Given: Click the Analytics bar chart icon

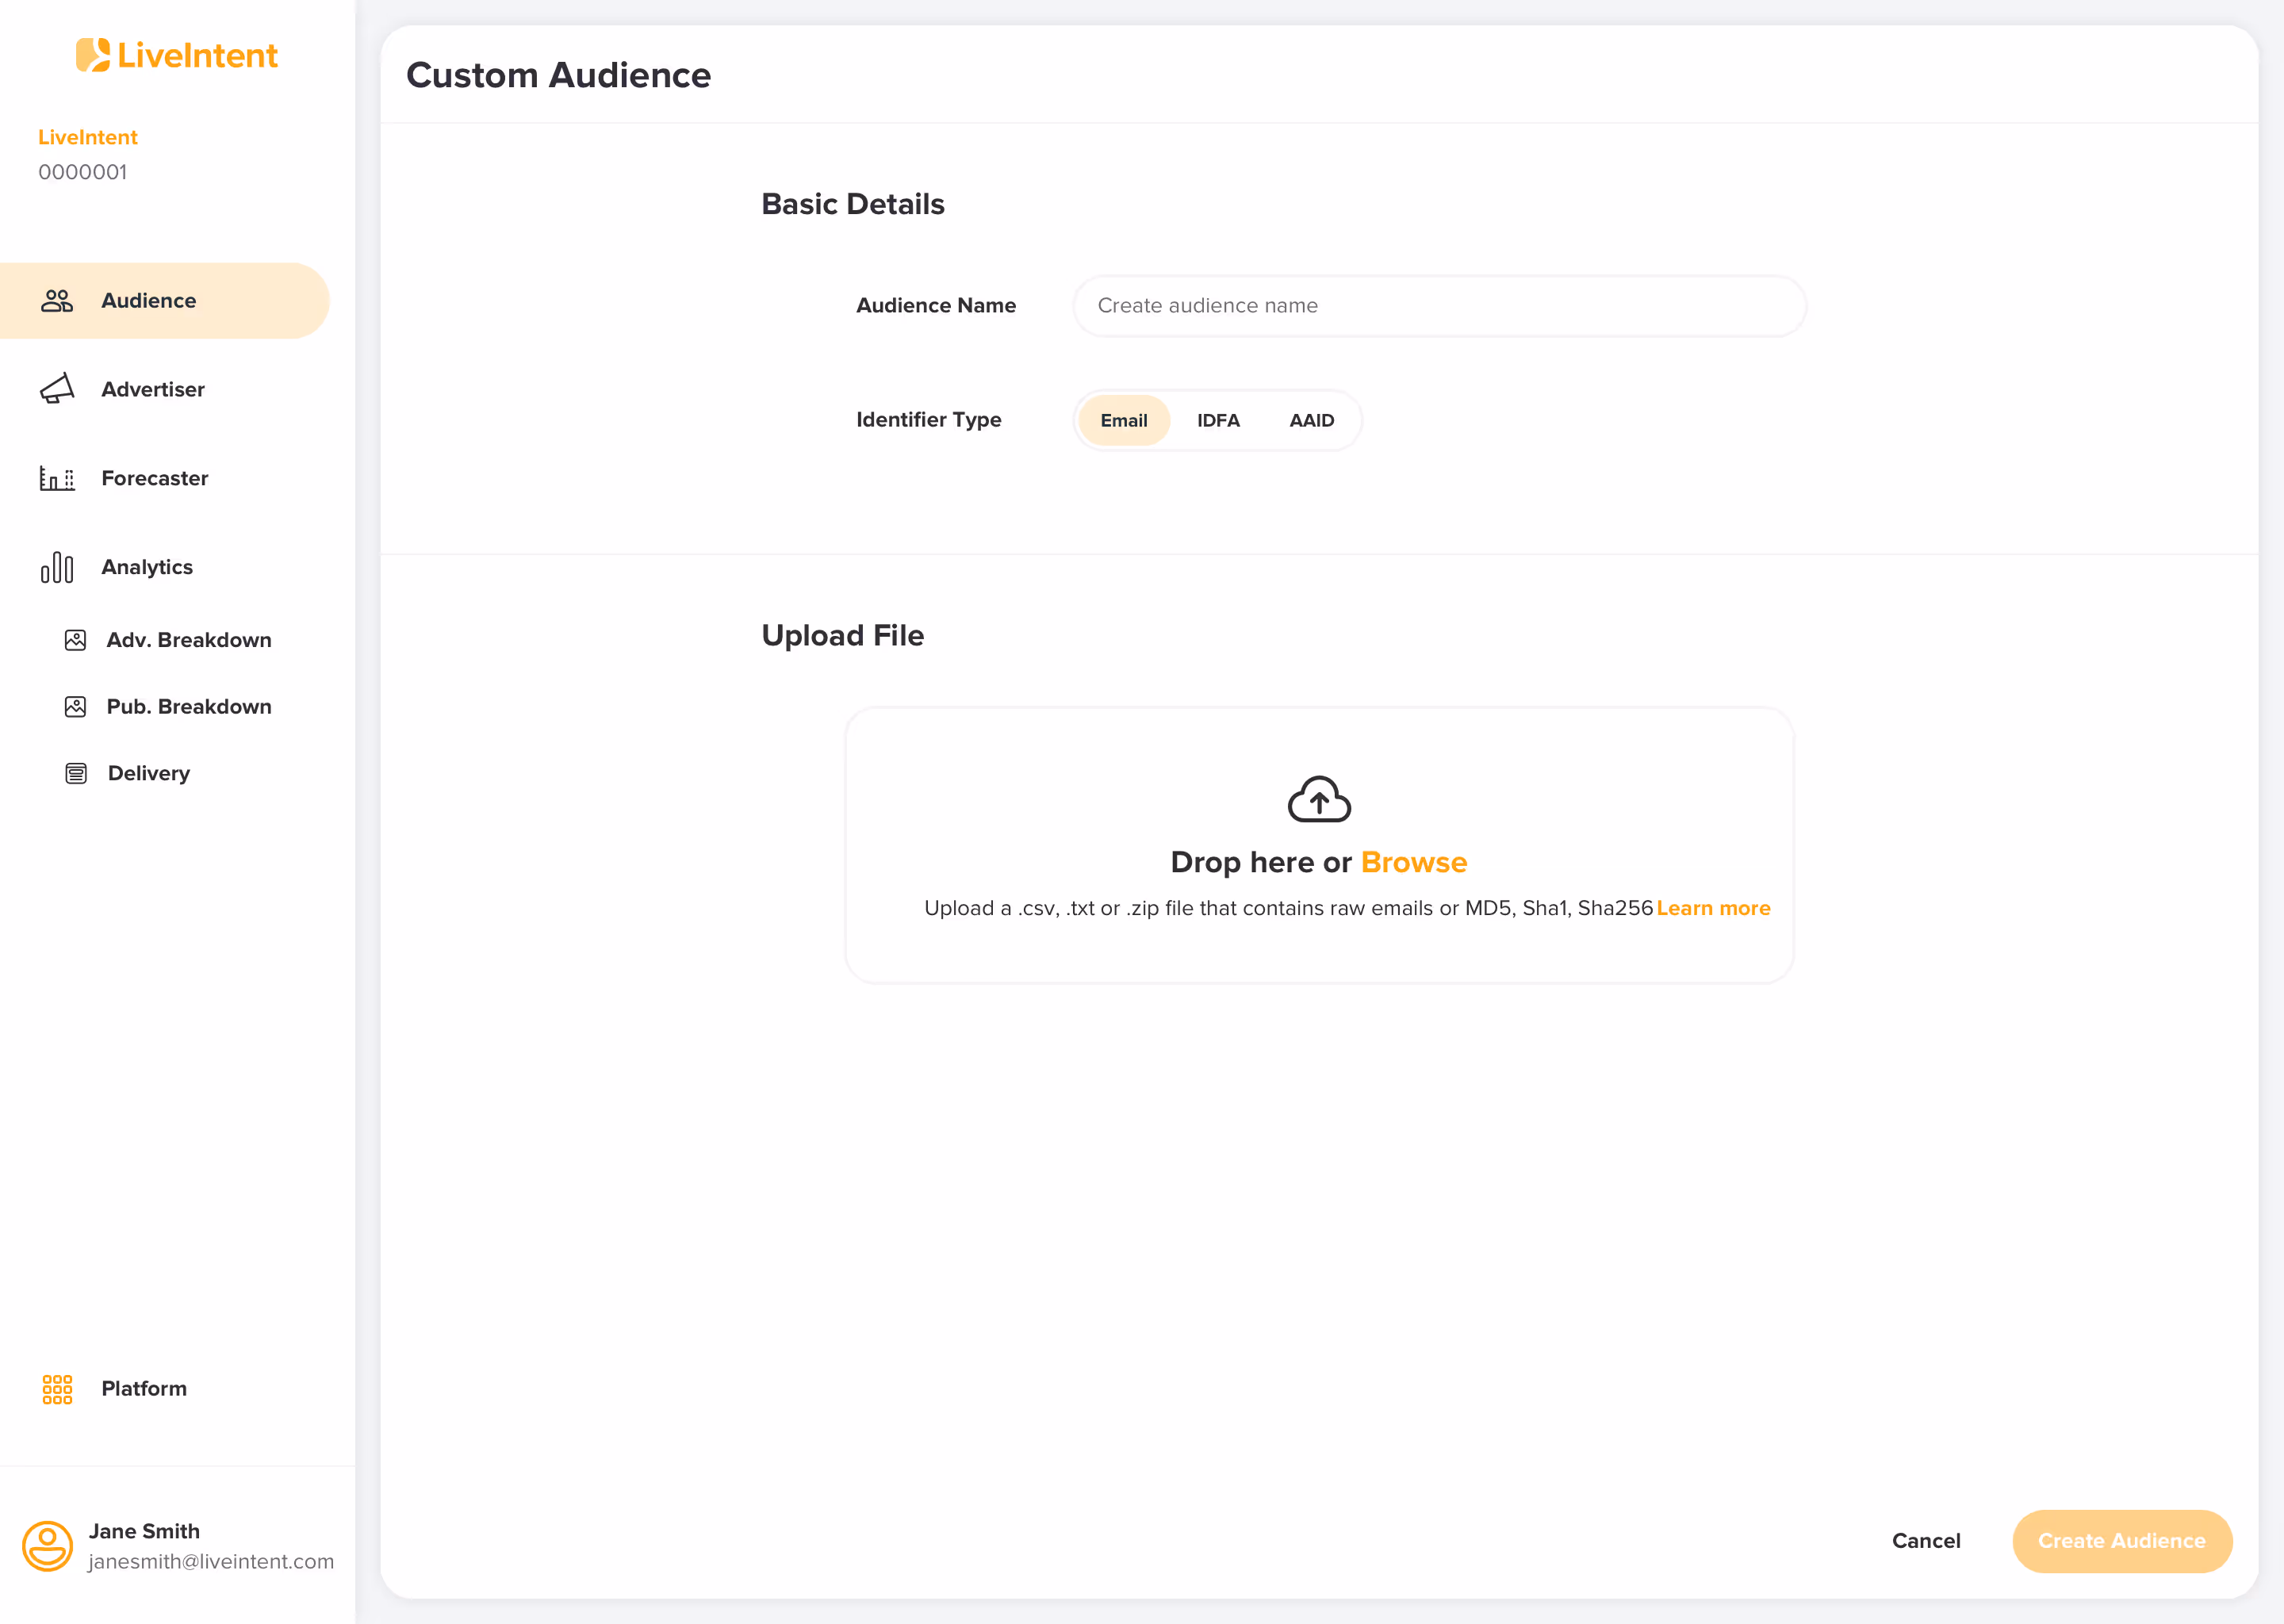Looking at the screenshot, I should coord(57,567).
